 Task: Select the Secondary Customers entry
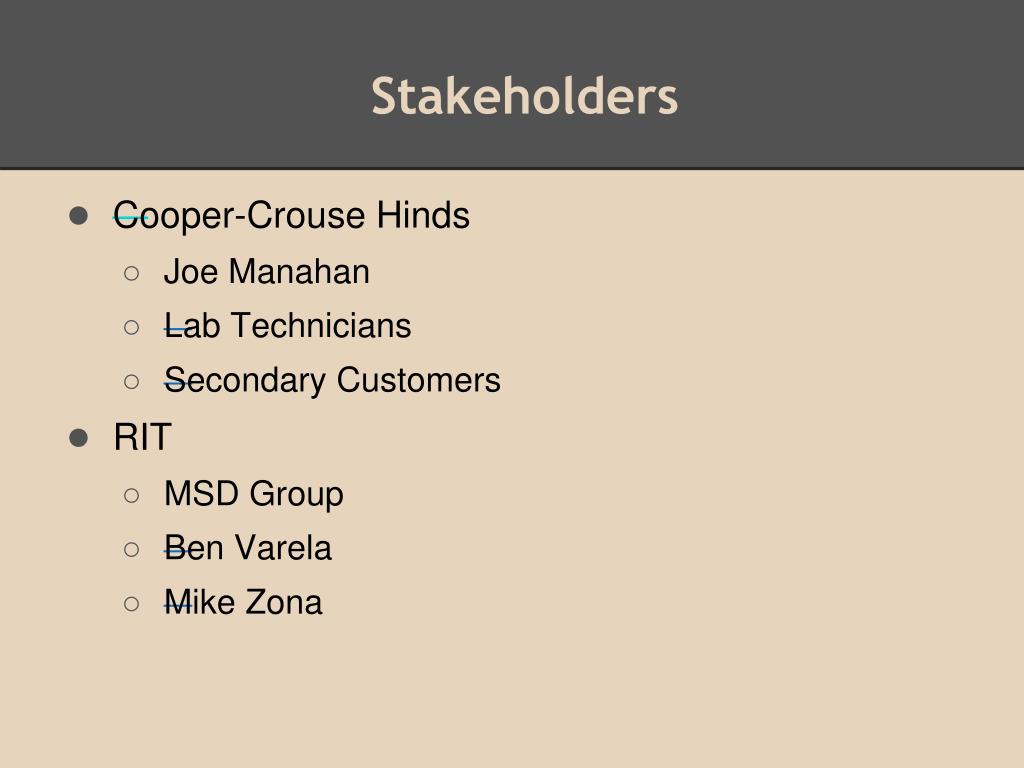pos(332,381)
